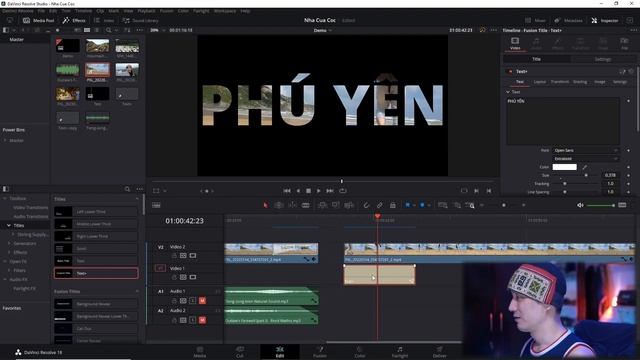Click the speaker volume icon

(580, 205)
